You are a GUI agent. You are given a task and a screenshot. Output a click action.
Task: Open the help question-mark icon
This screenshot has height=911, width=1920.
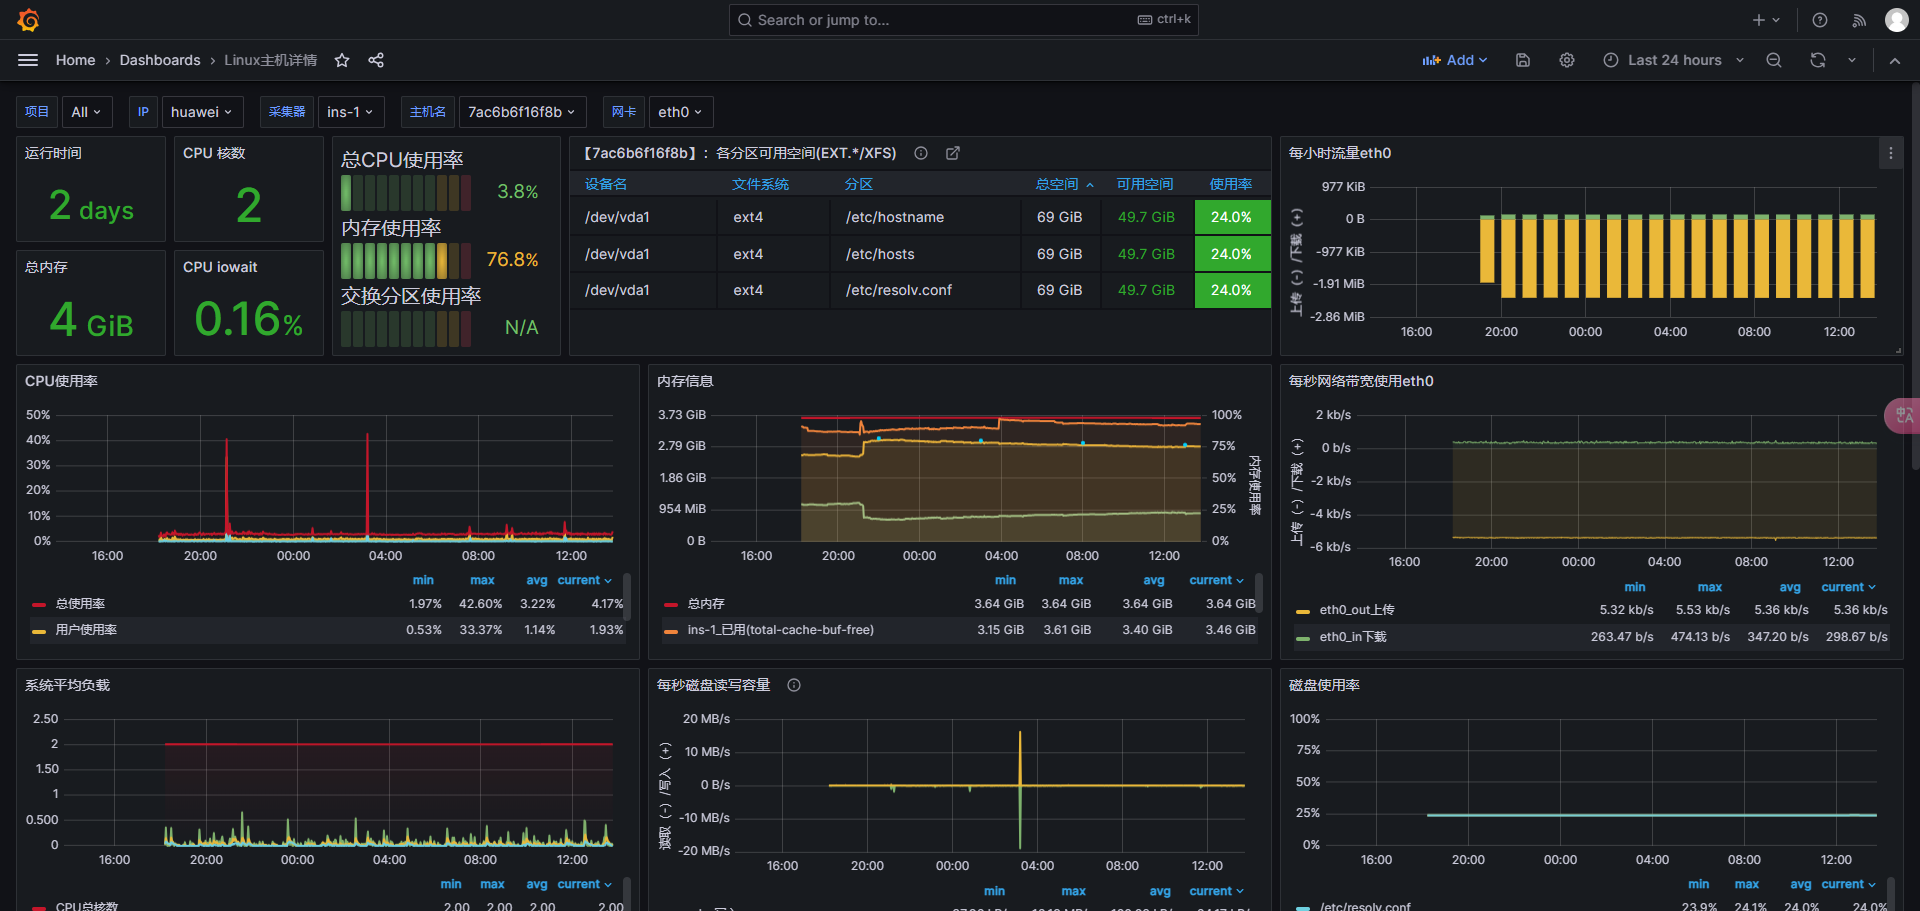pos(1820,20)
